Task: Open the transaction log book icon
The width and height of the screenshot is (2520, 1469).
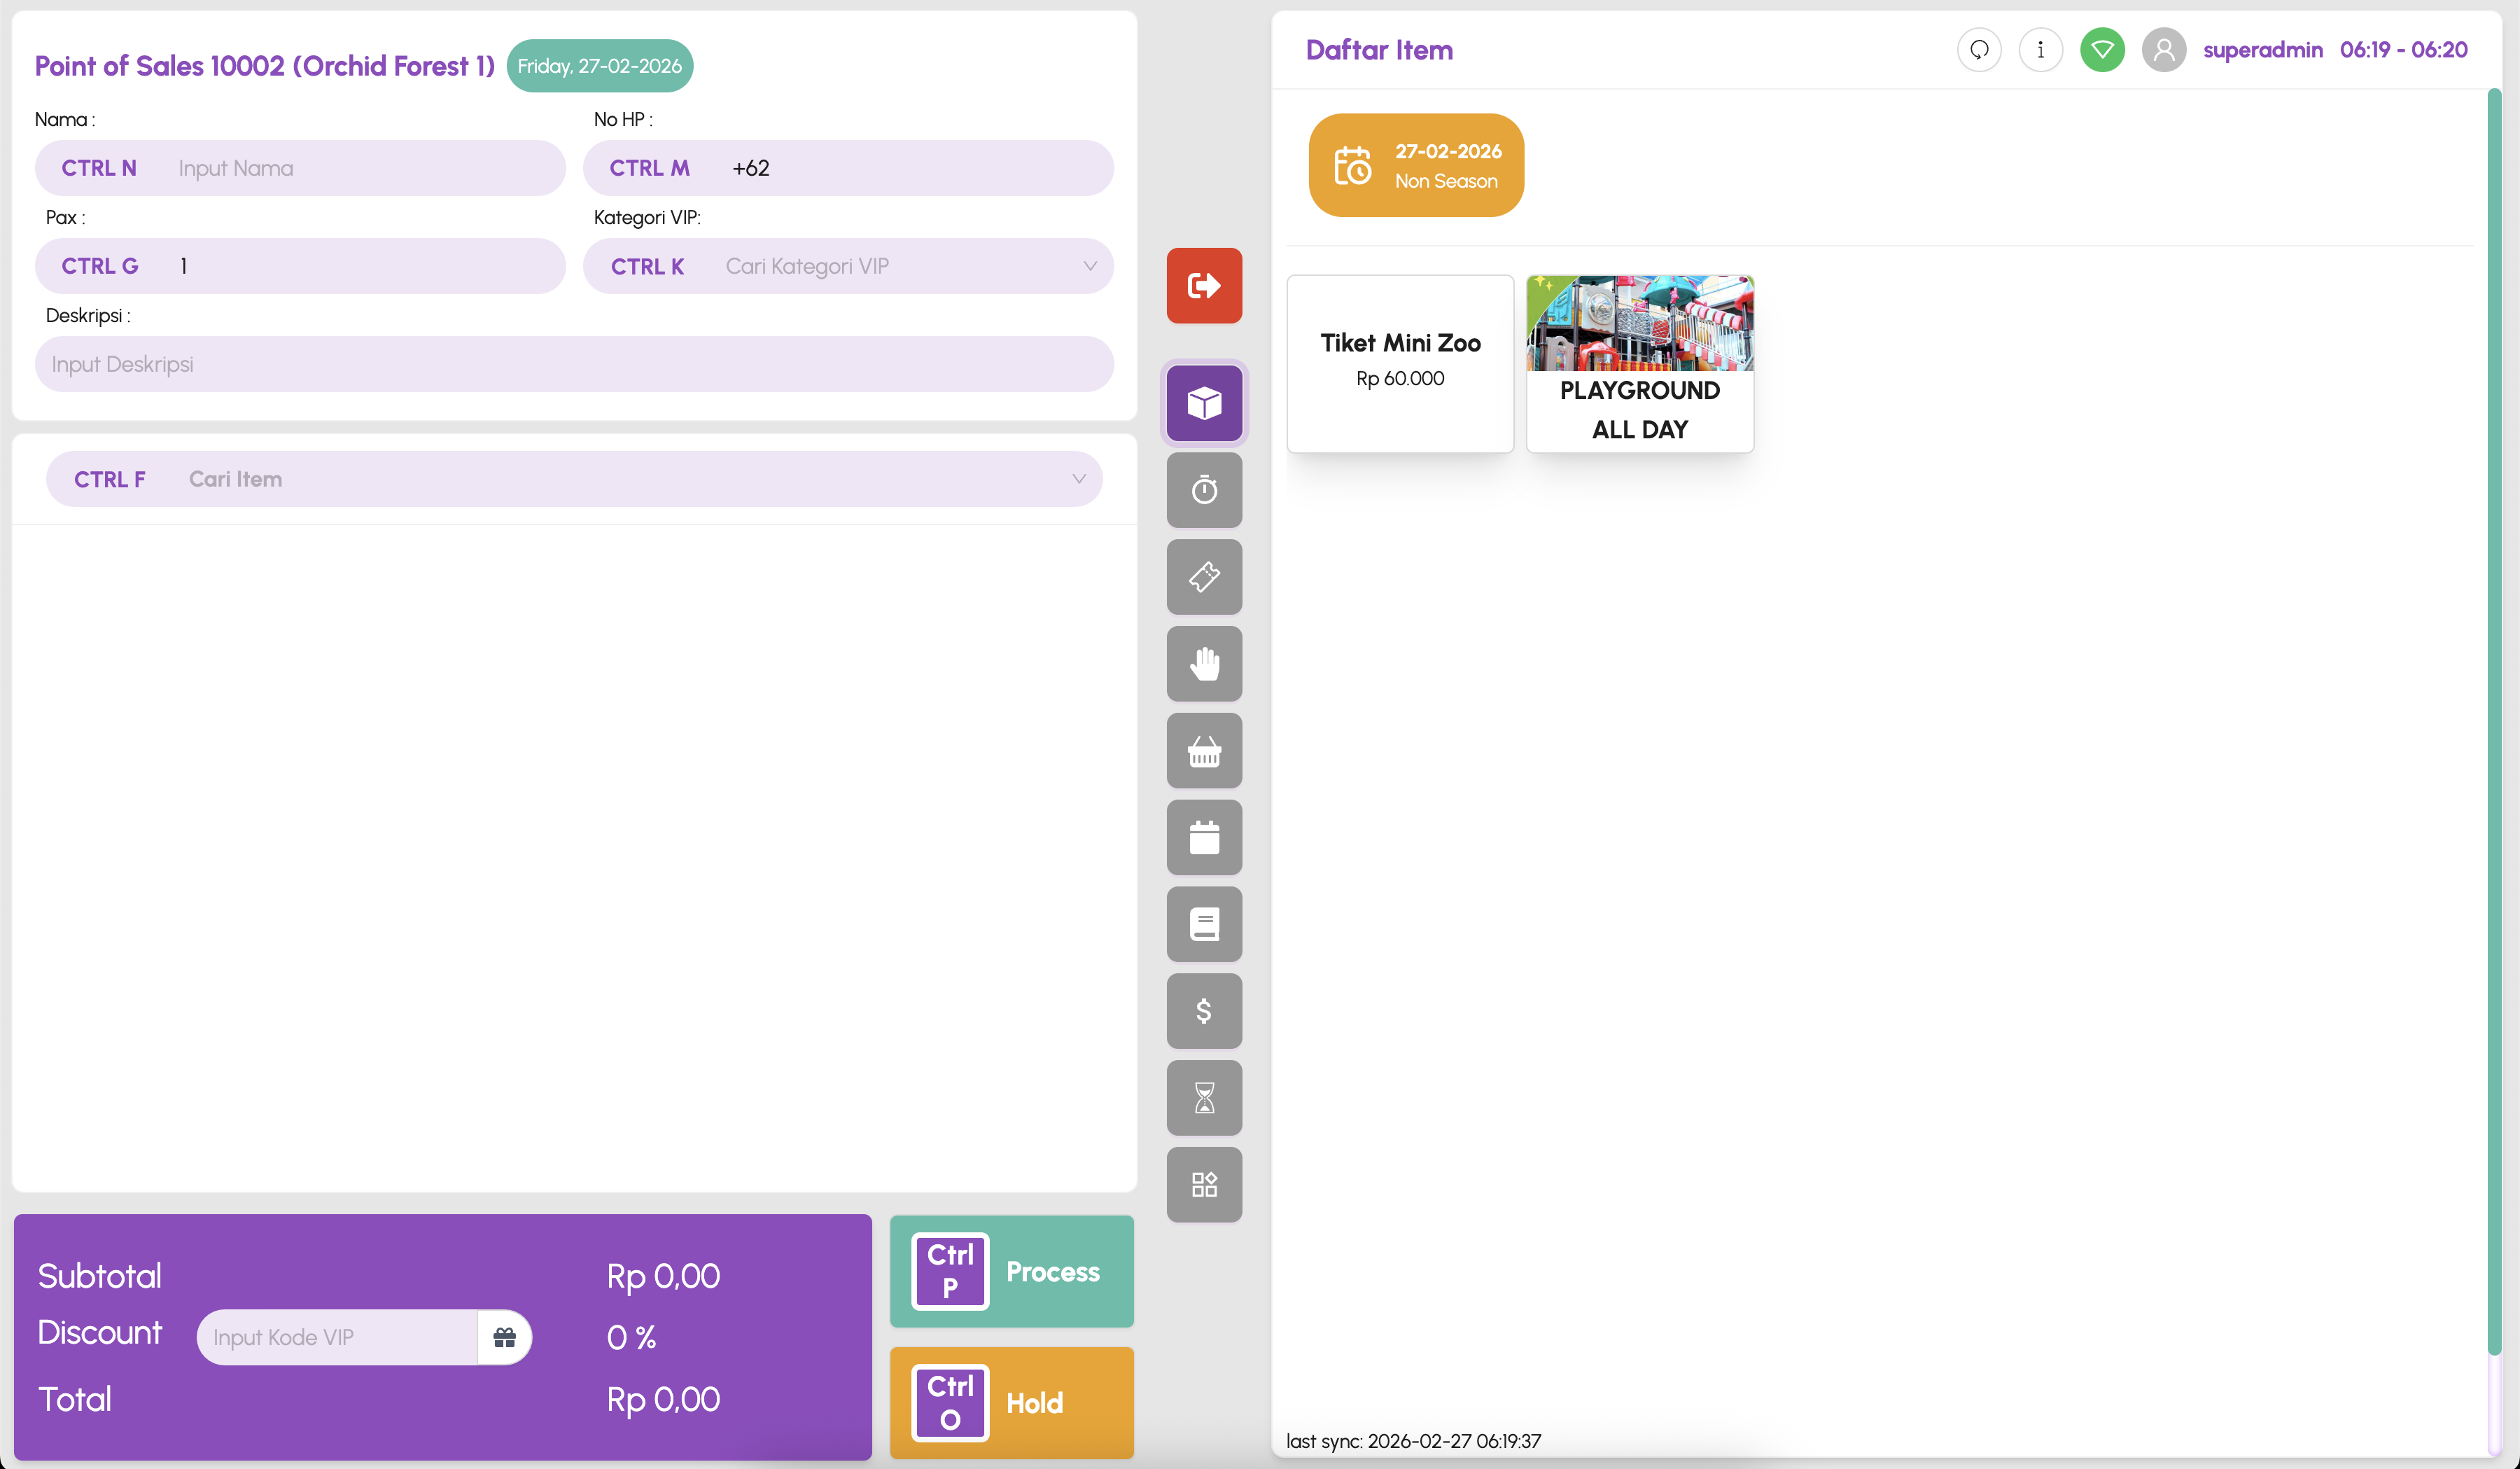Action: click(x=1204, y=924)
